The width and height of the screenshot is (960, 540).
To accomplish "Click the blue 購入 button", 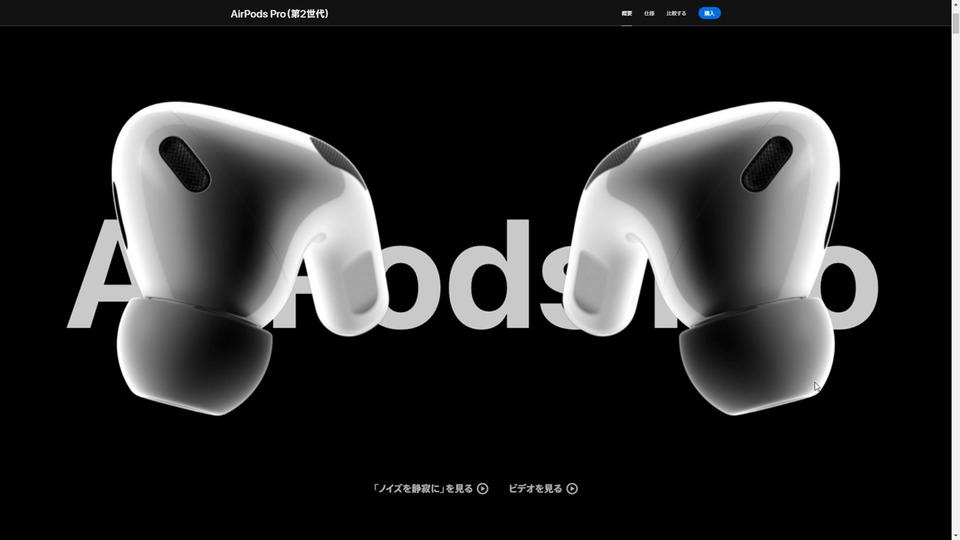I will pyautogui.click(x=709, y=13).
